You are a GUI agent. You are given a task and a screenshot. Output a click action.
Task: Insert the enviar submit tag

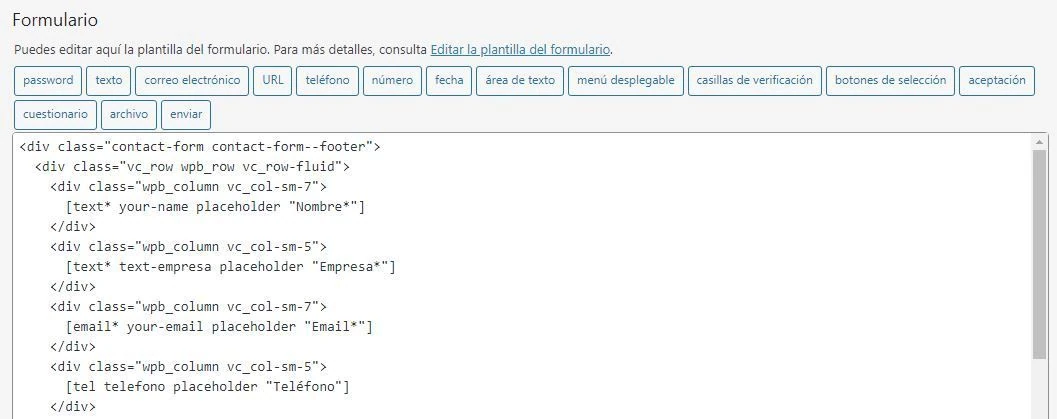click(186, 115)
